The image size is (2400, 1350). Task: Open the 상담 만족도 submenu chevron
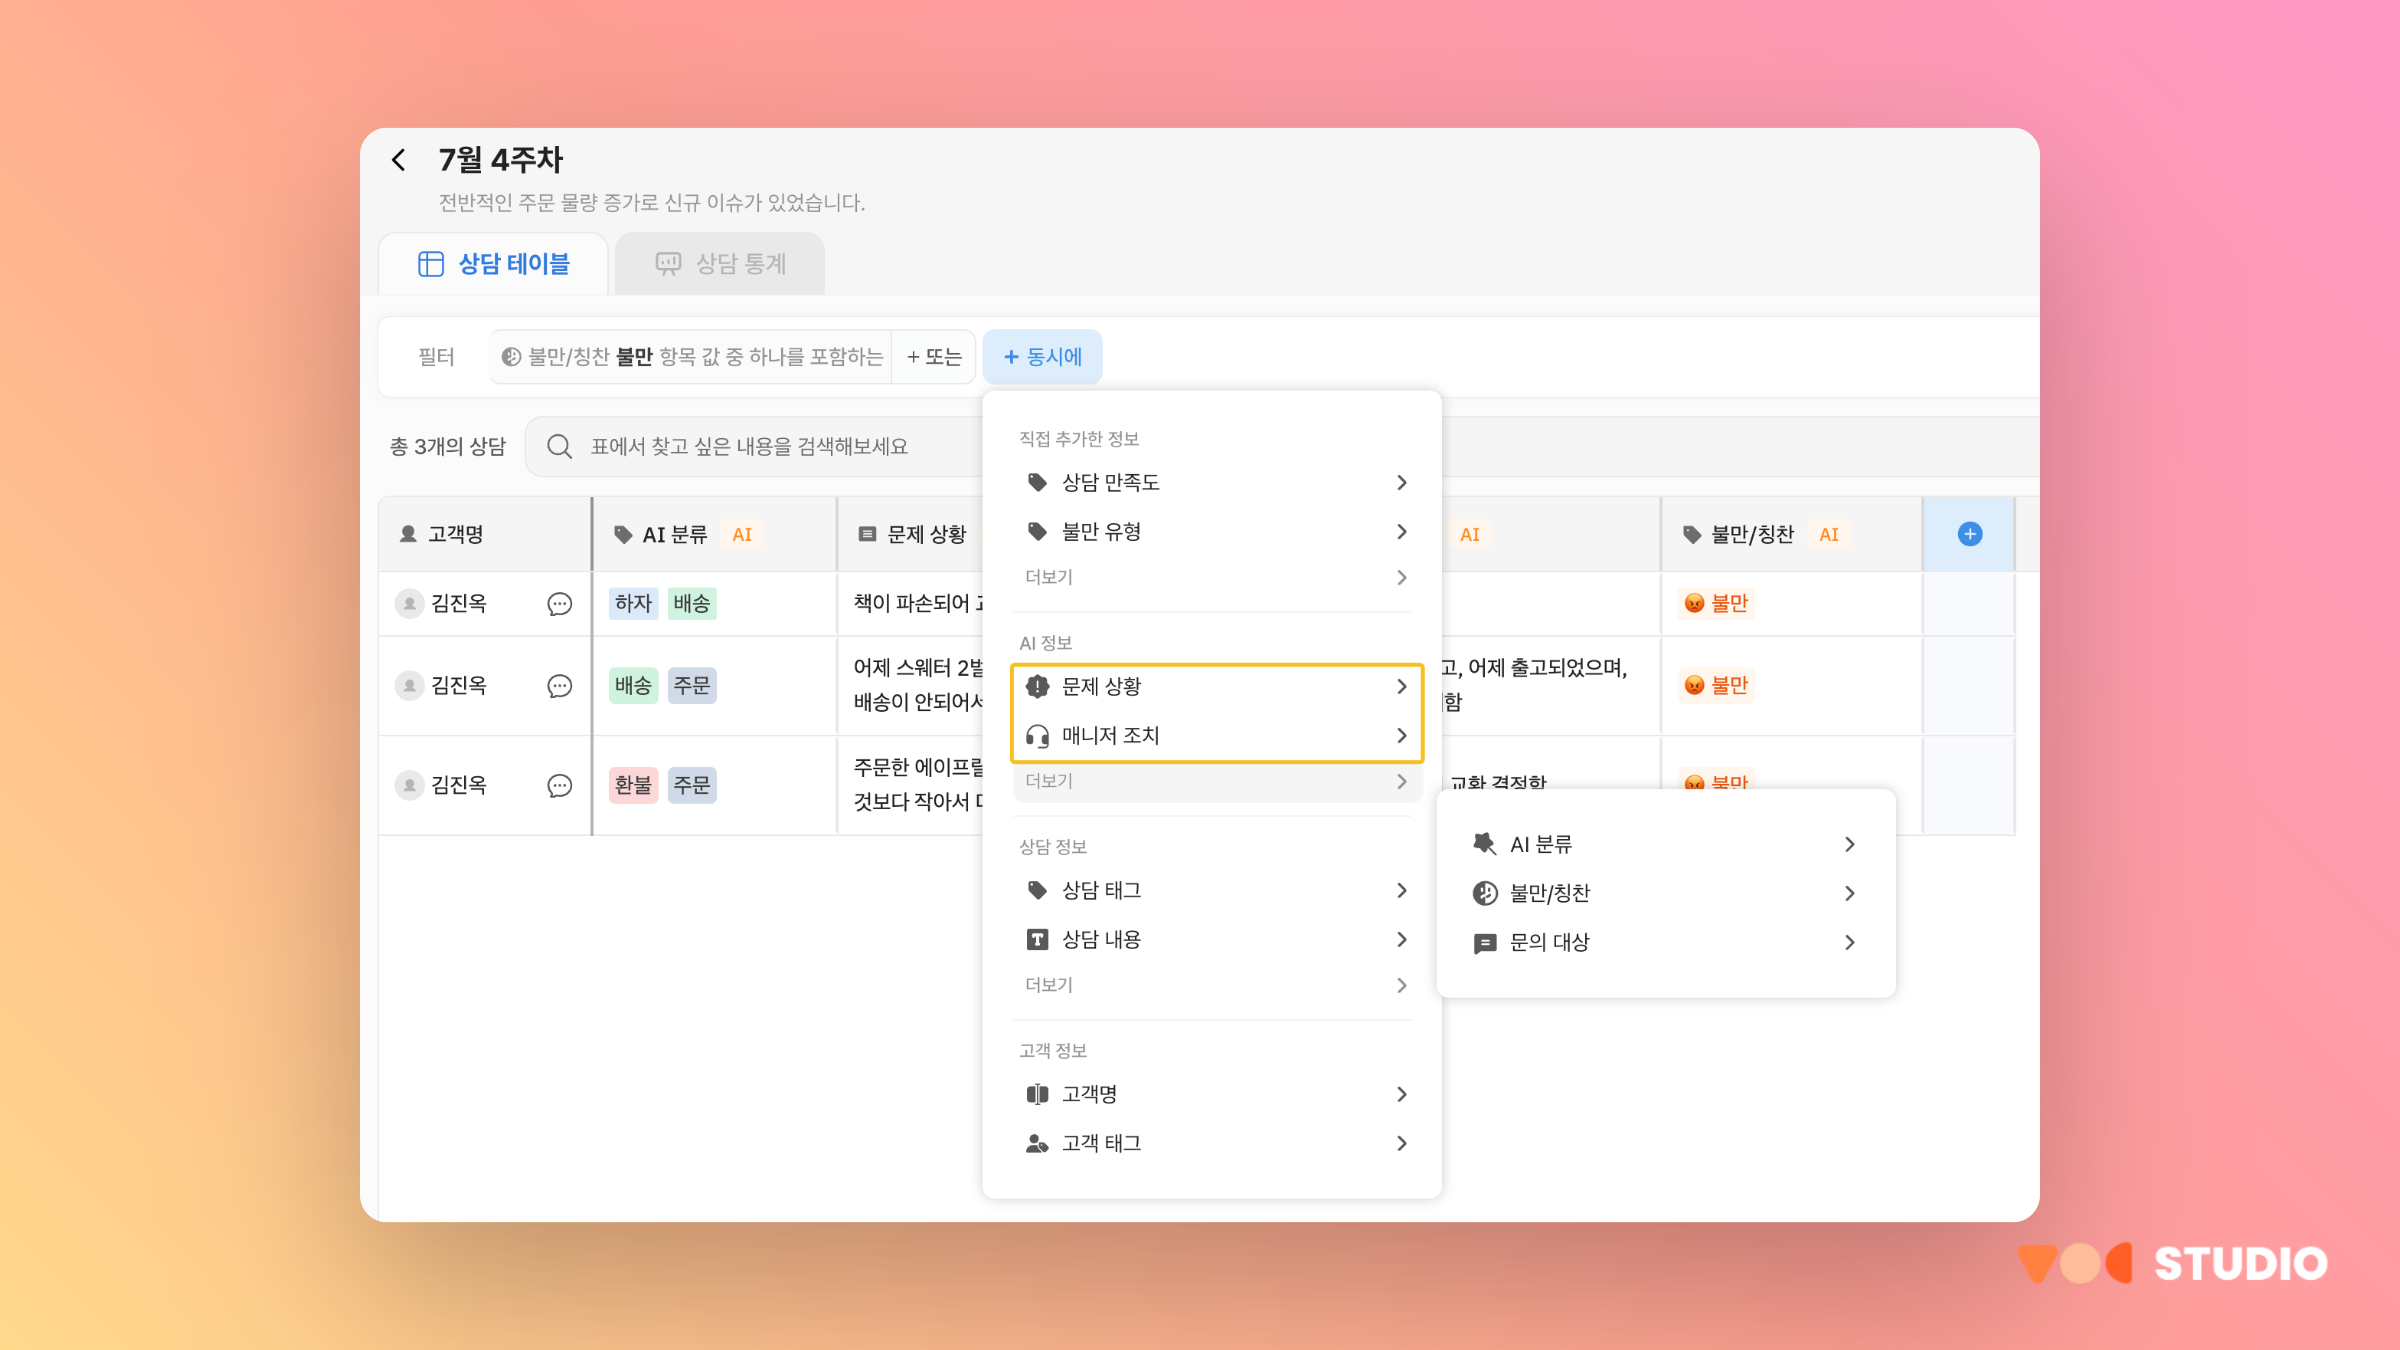coord(1401,483)
